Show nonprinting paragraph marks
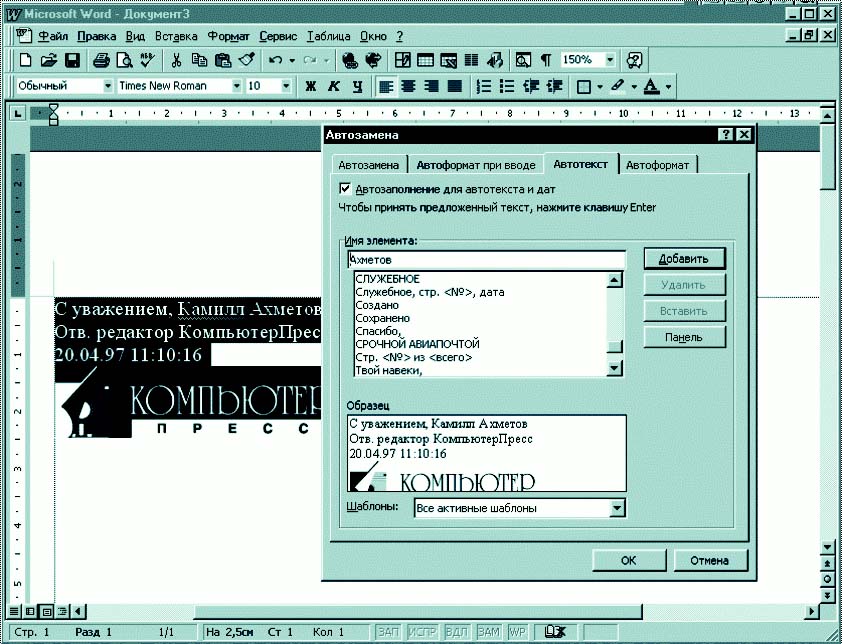The image size is (842, 644). (547, 60)
